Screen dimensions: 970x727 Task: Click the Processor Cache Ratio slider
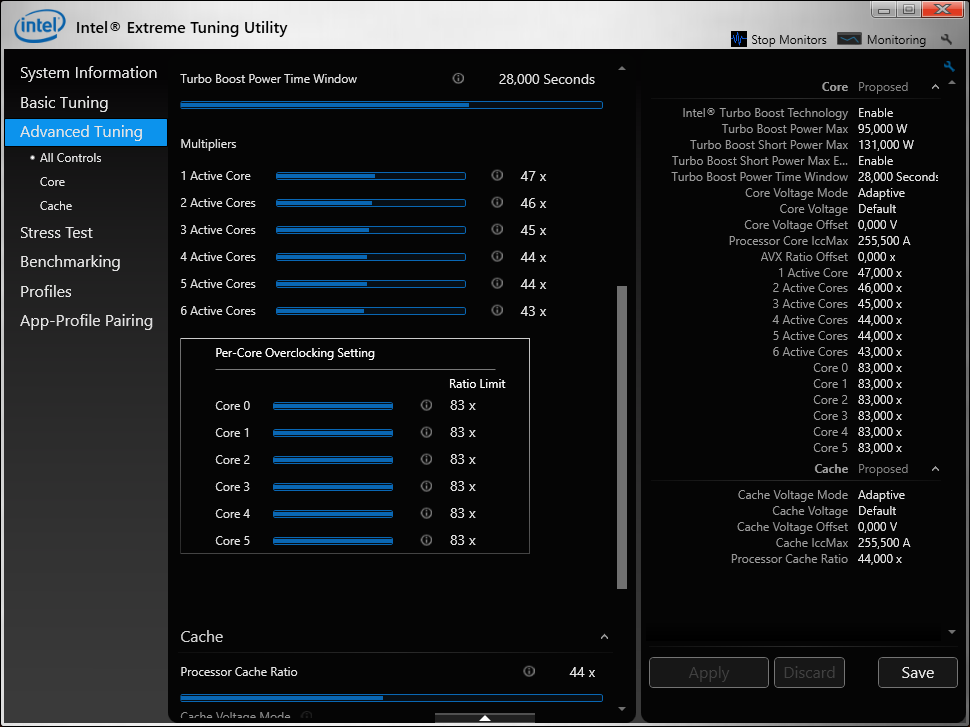coord(392,698)
